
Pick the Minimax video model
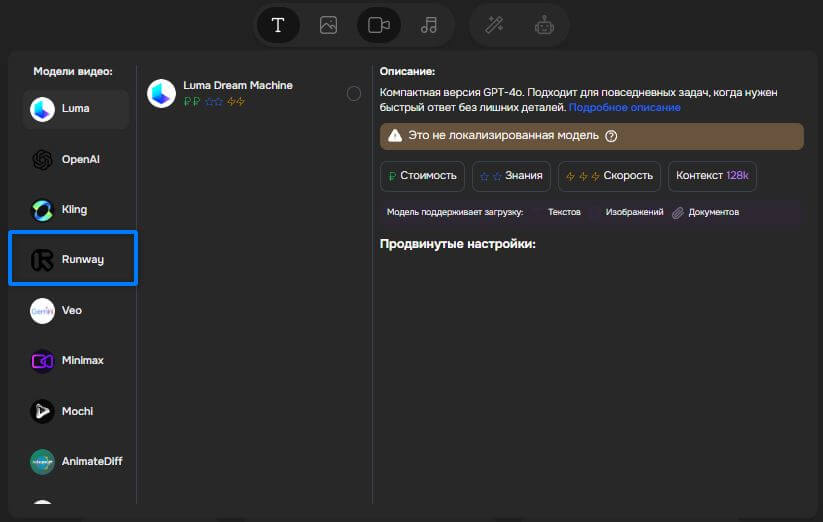tap(75, 360)
